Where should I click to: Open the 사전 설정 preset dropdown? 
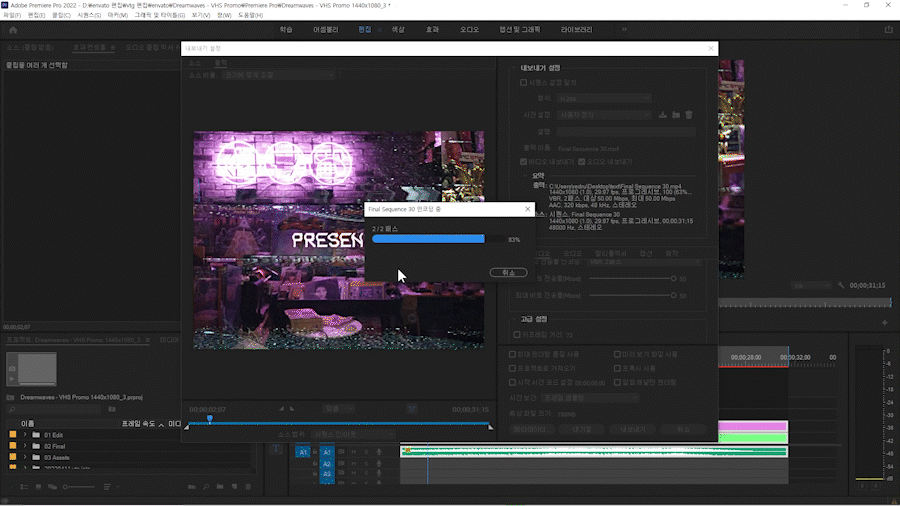[x=604, y=115]
